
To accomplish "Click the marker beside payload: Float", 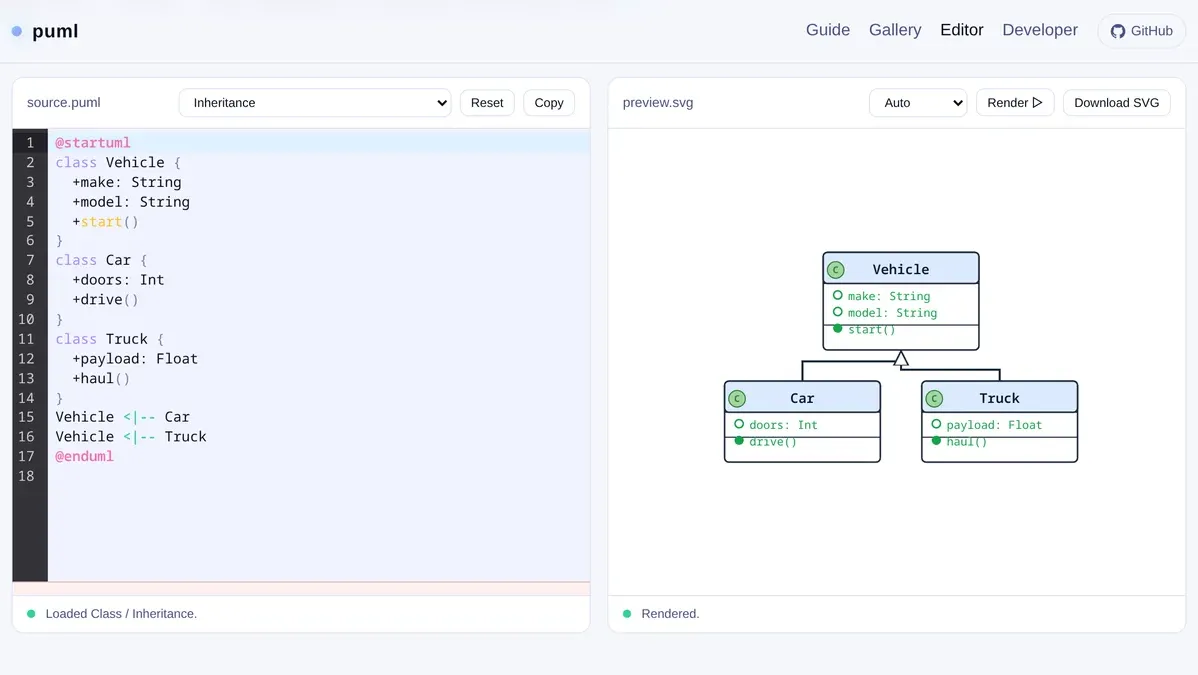I will [x=936, y=423].
